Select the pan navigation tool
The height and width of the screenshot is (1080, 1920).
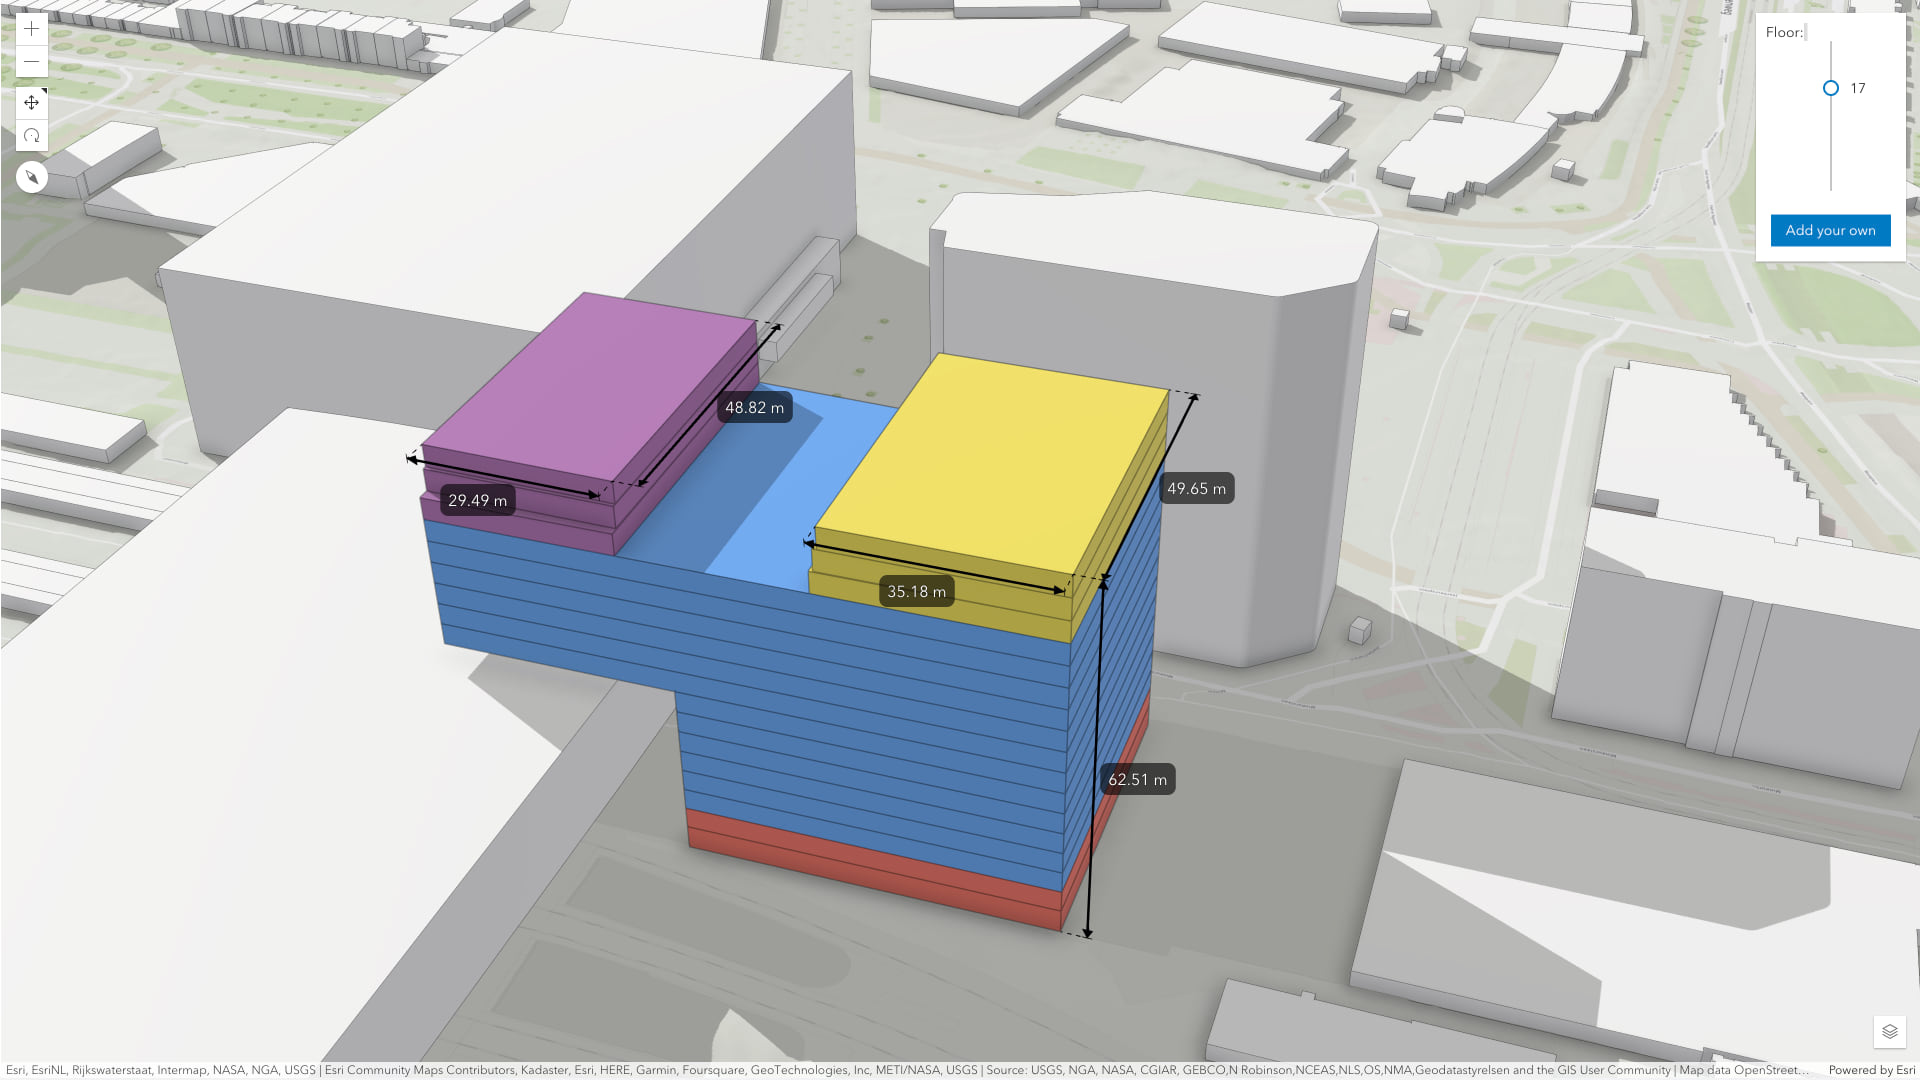point(32,103)
